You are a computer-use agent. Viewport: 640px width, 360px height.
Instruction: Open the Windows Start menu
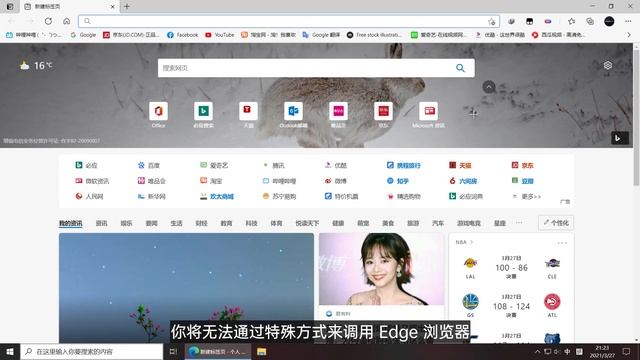tap(10, 351)
